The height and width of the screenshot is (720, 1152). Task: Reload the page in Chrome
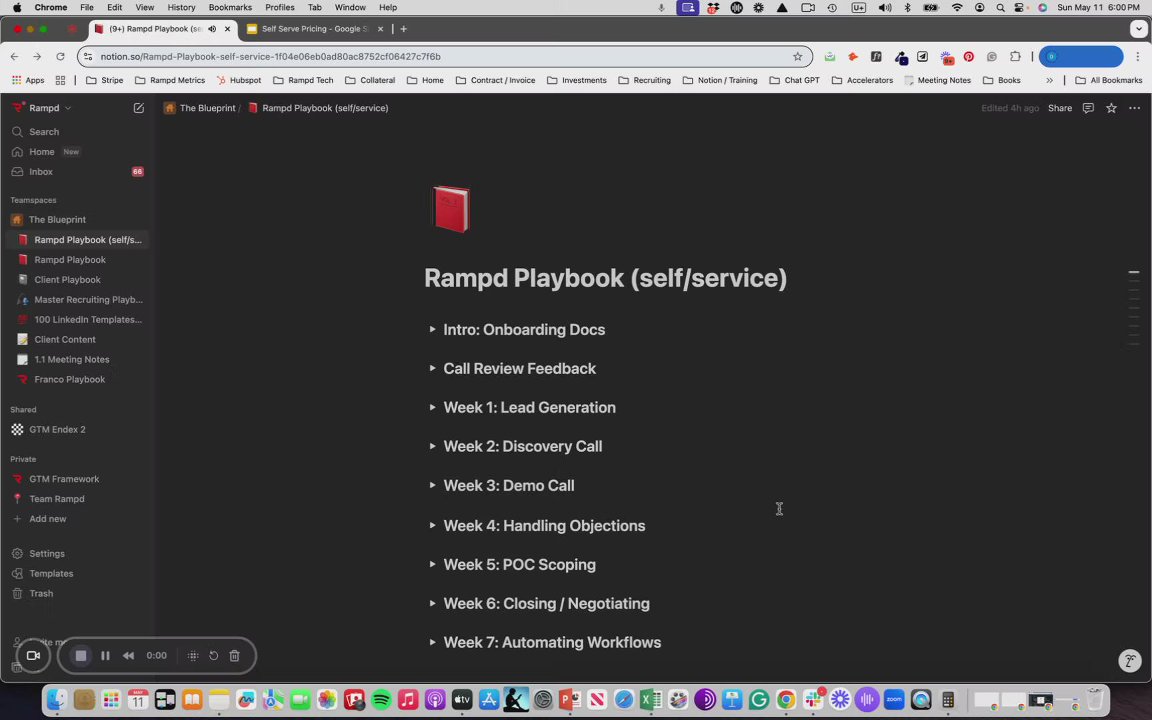pyautogui.click(x=60, y=57)
